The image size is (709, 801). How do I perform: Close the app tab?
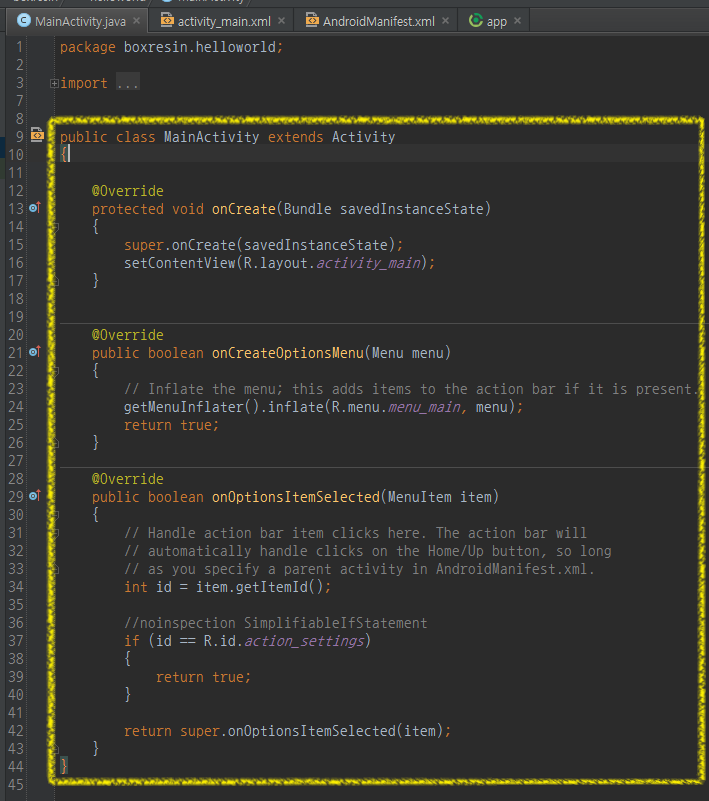coord(517,21)
